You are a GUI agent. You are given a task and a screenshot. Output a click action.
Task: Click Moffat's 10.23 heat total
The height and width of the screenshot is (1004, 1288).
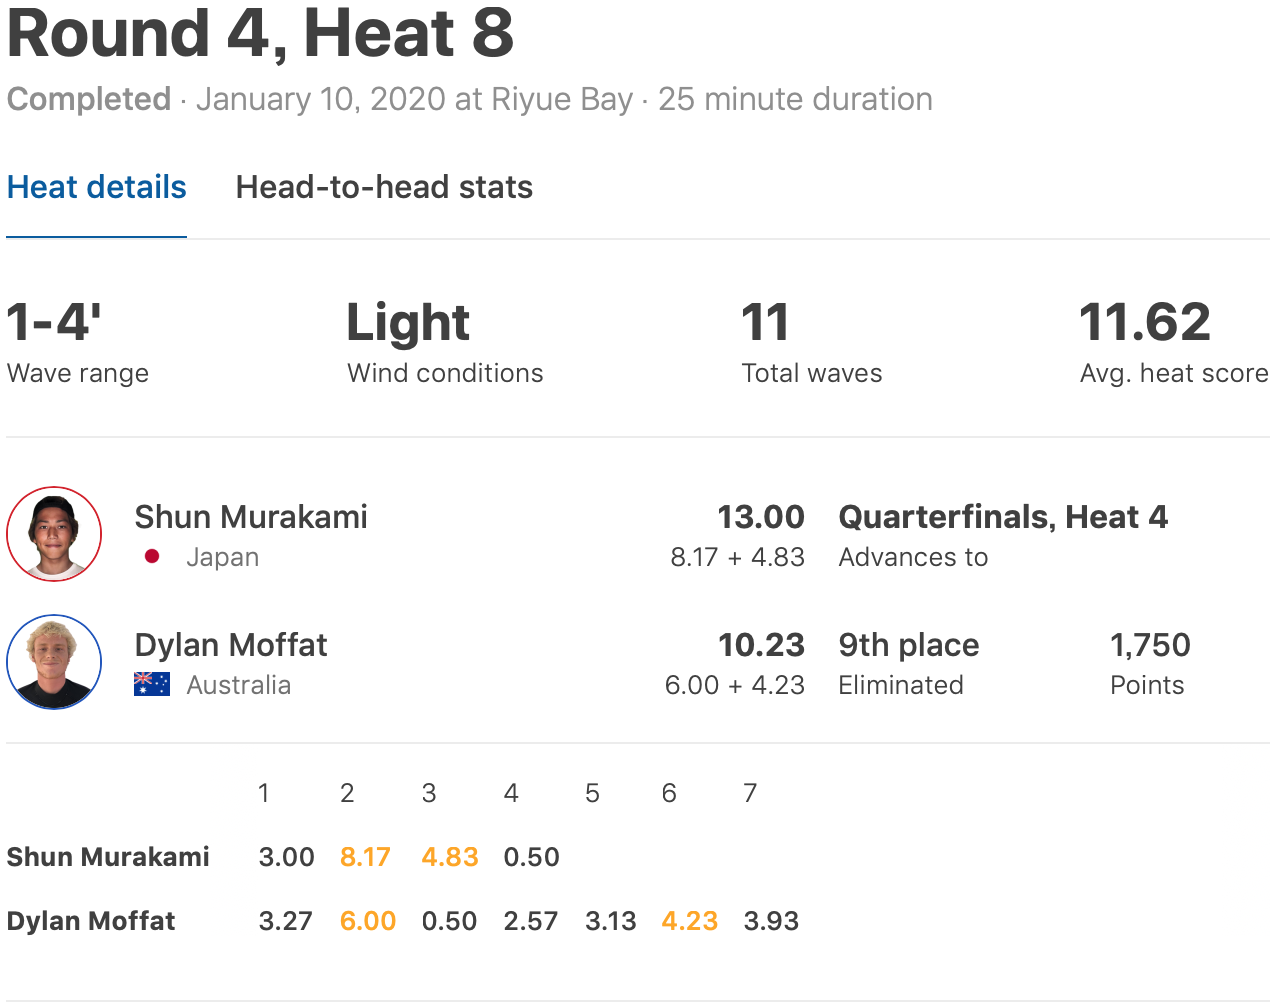point(760,645)
